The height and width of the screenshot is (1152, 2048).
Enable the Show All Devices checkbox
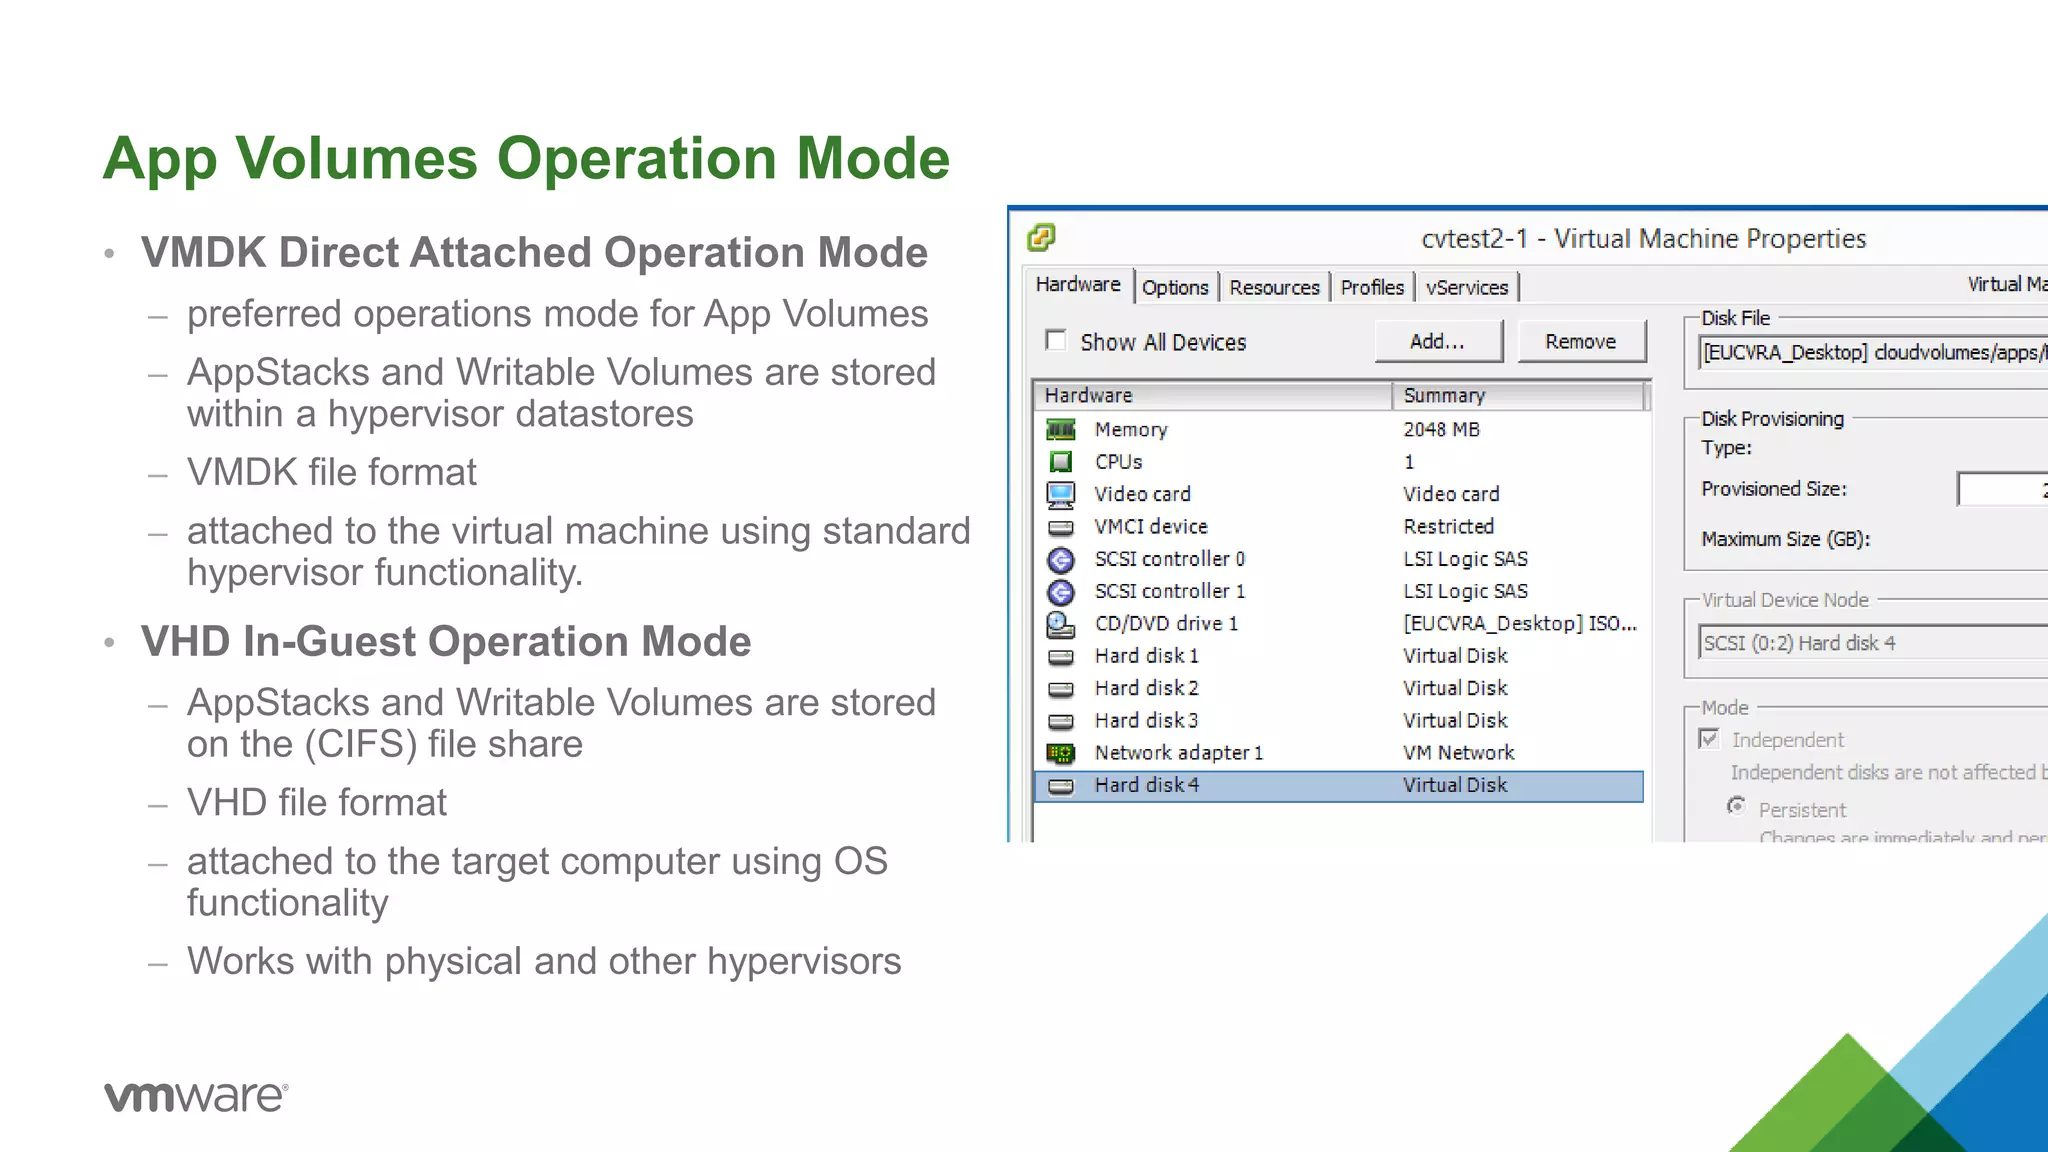point(1055,341)
